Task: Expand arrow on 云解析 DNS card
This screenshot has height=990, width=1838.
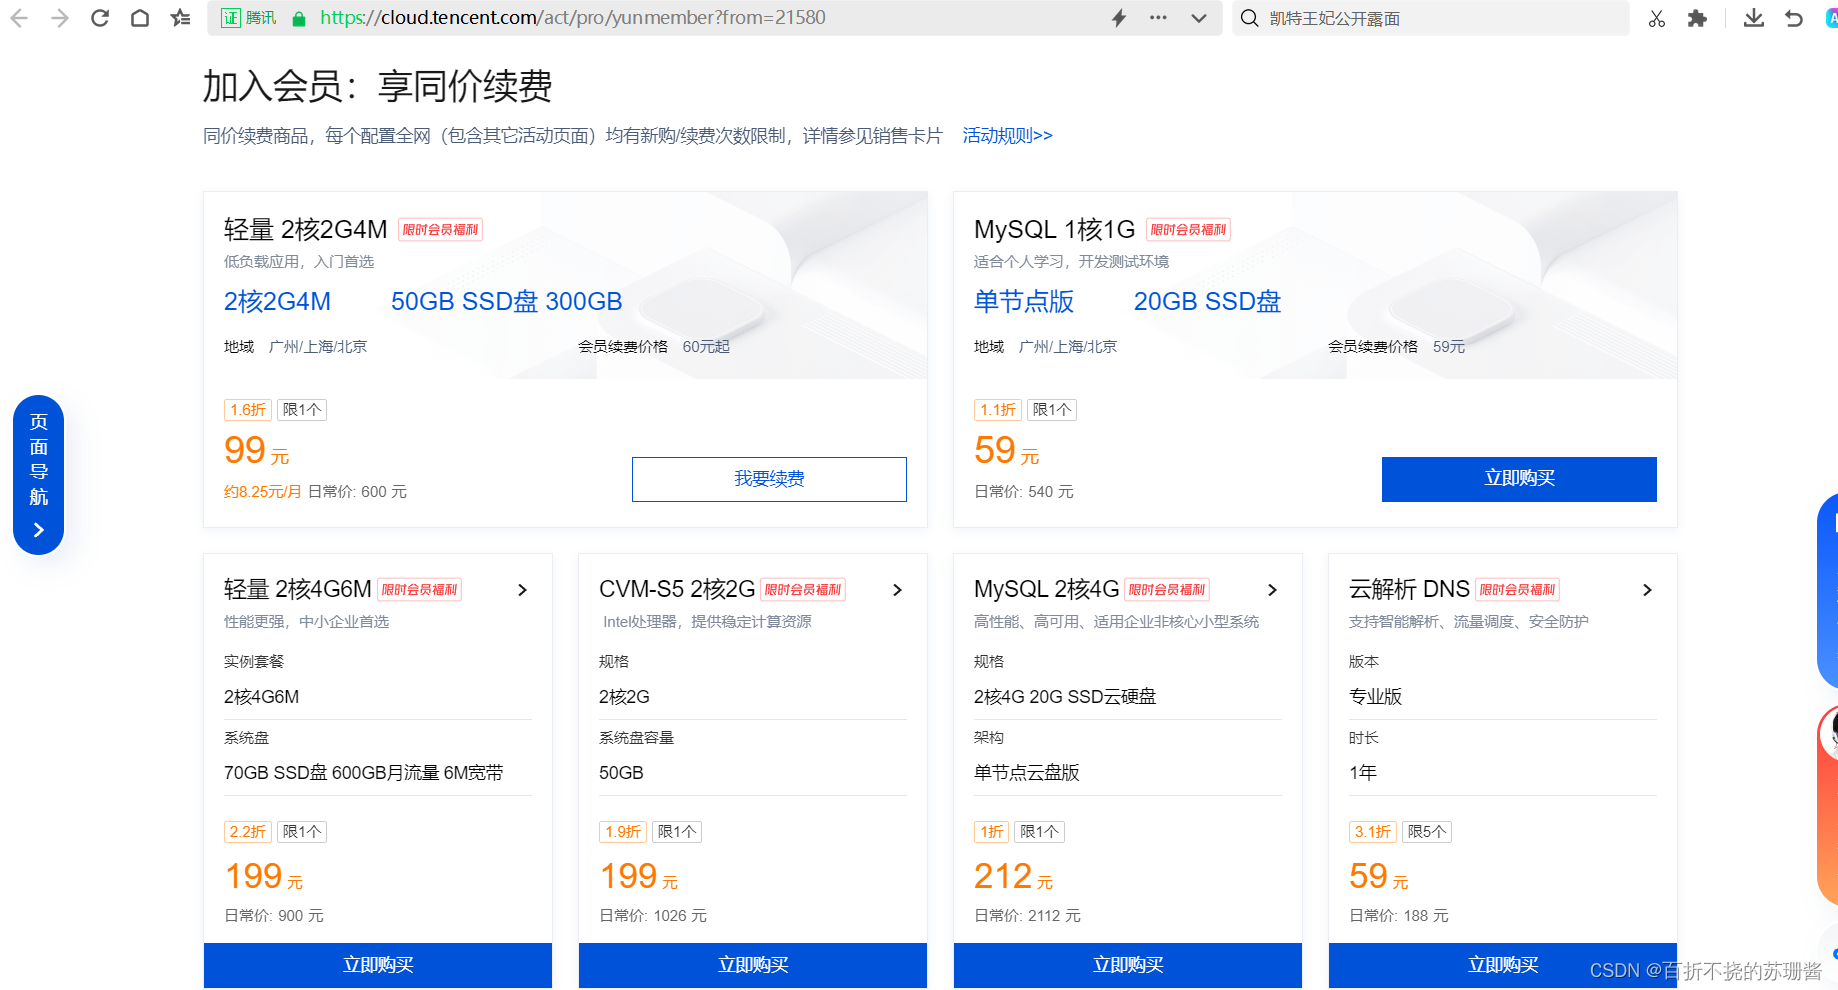Action: click(1647, 590)
